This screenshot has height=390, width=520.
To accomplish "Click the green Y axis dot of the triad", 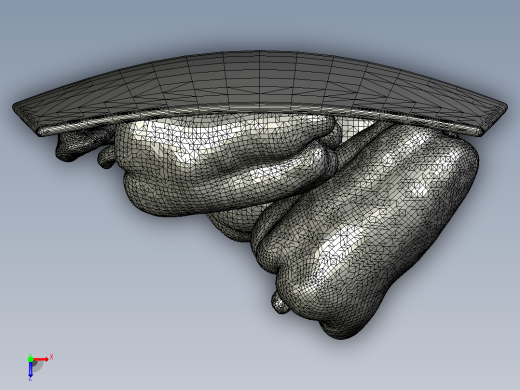I will click(30, 359).
